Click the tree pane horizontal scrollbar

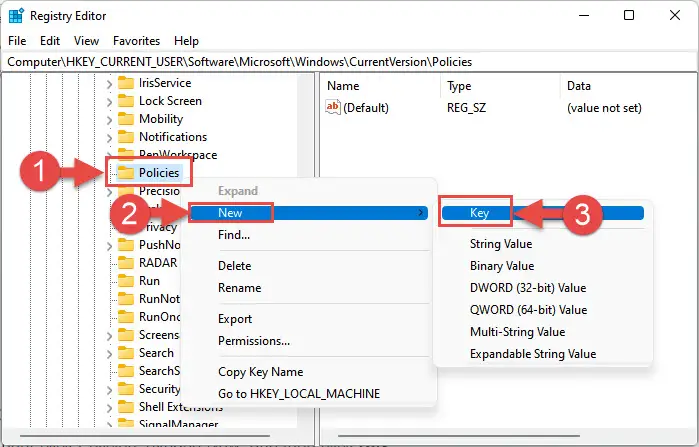point(145,435)
